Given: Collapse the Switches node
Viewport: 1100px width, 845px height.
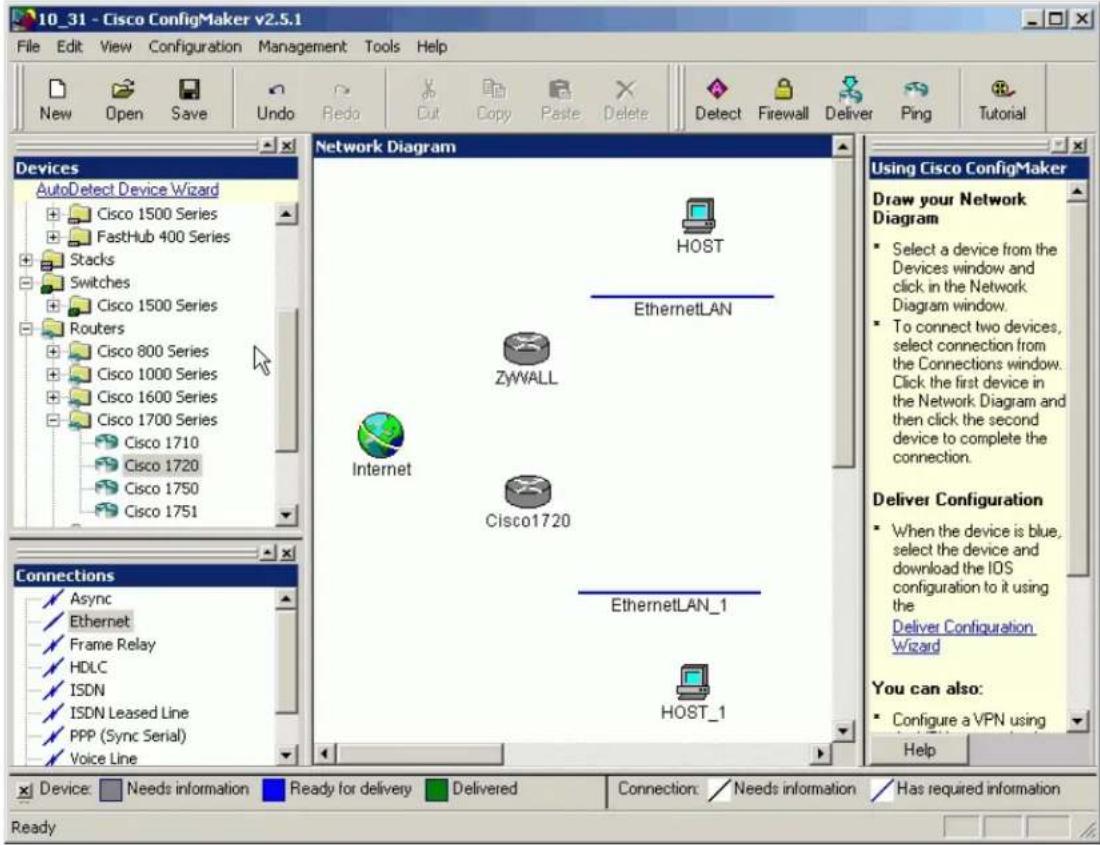Looking at the screenshot, I should point(26,283).
